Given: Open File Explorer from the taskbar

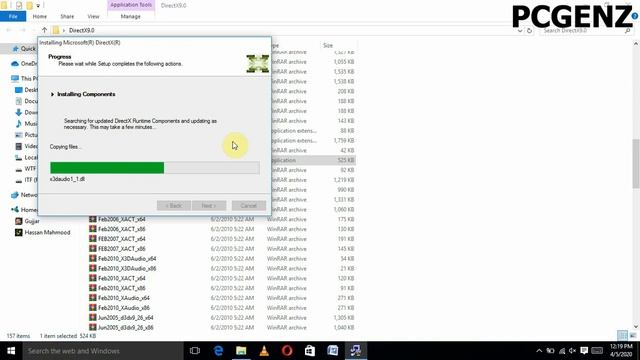Looking at the screenshot, I should tap(241, 351).
